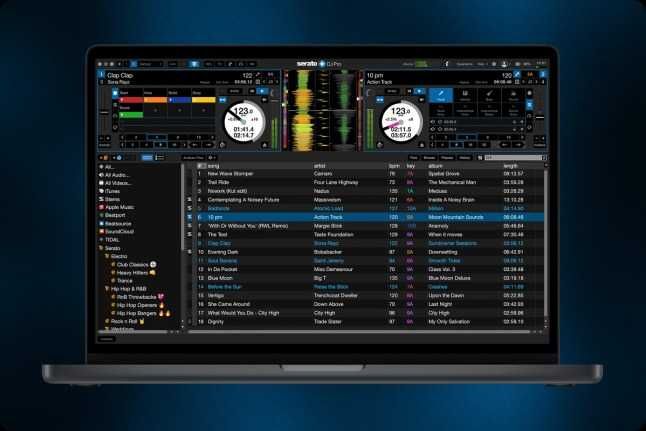Trigger the yellow Drop cue point
646x431 pixels.
click(204, 100)
